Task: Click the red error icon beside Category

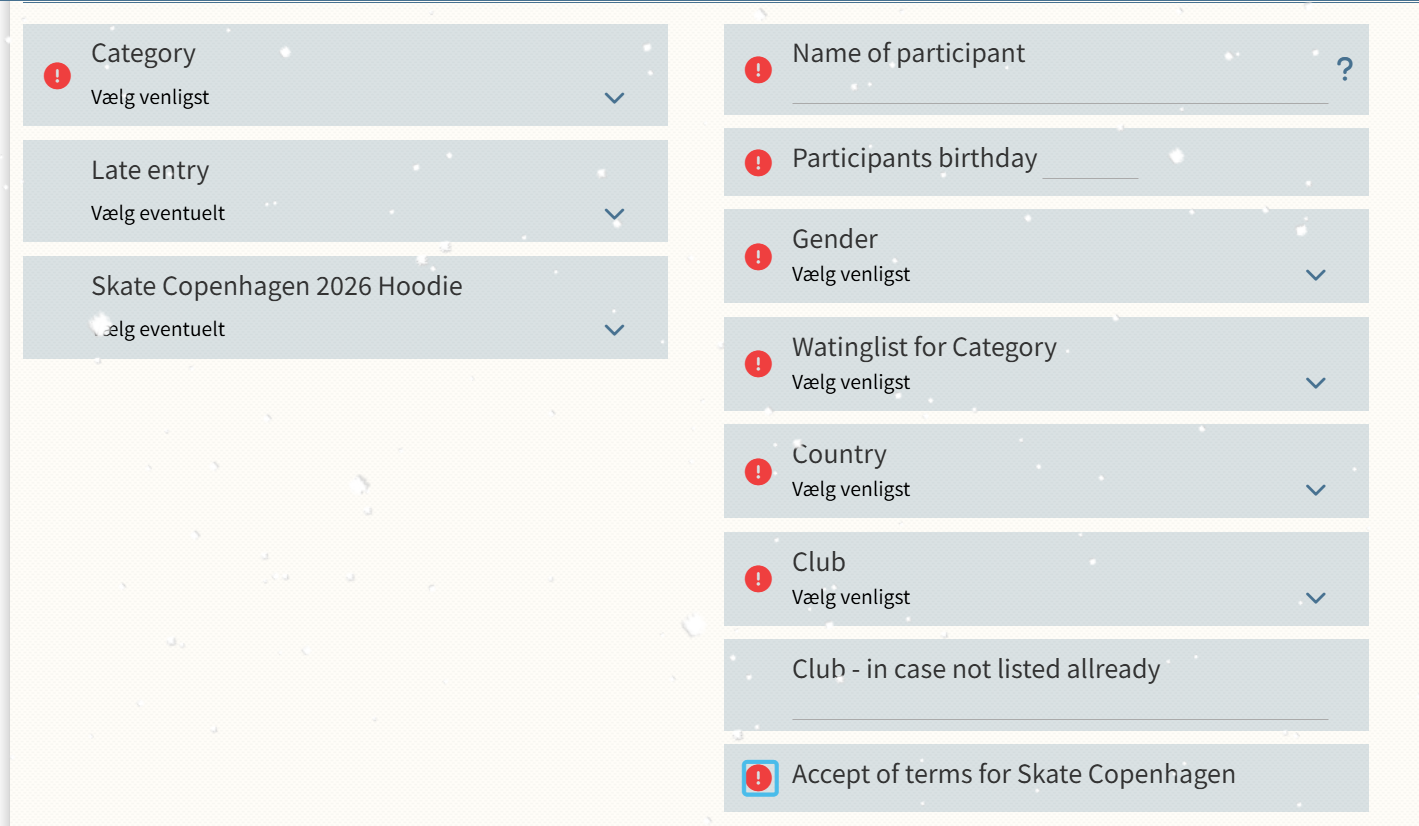Action: click(57, 75)
